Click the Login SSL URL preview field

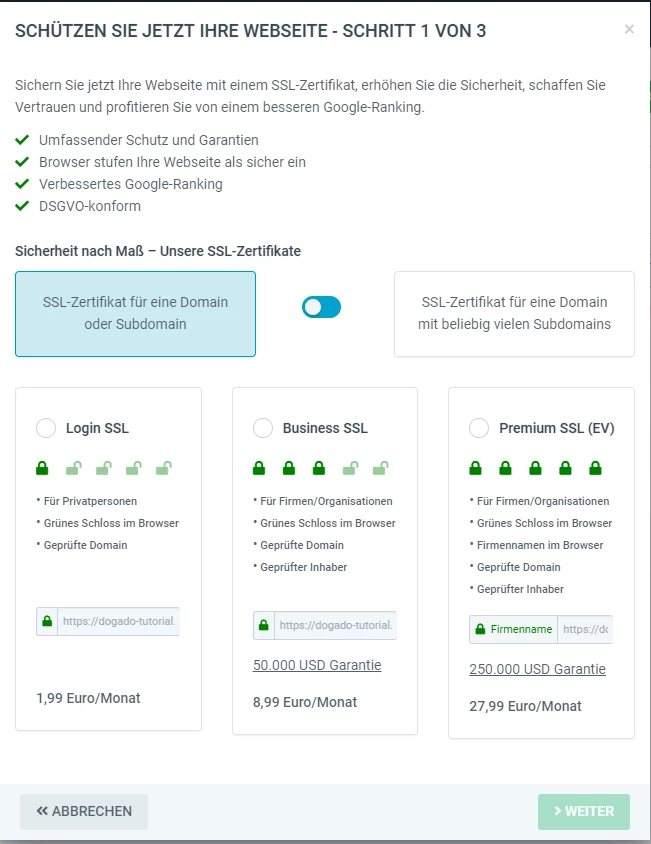pos(119,621)
